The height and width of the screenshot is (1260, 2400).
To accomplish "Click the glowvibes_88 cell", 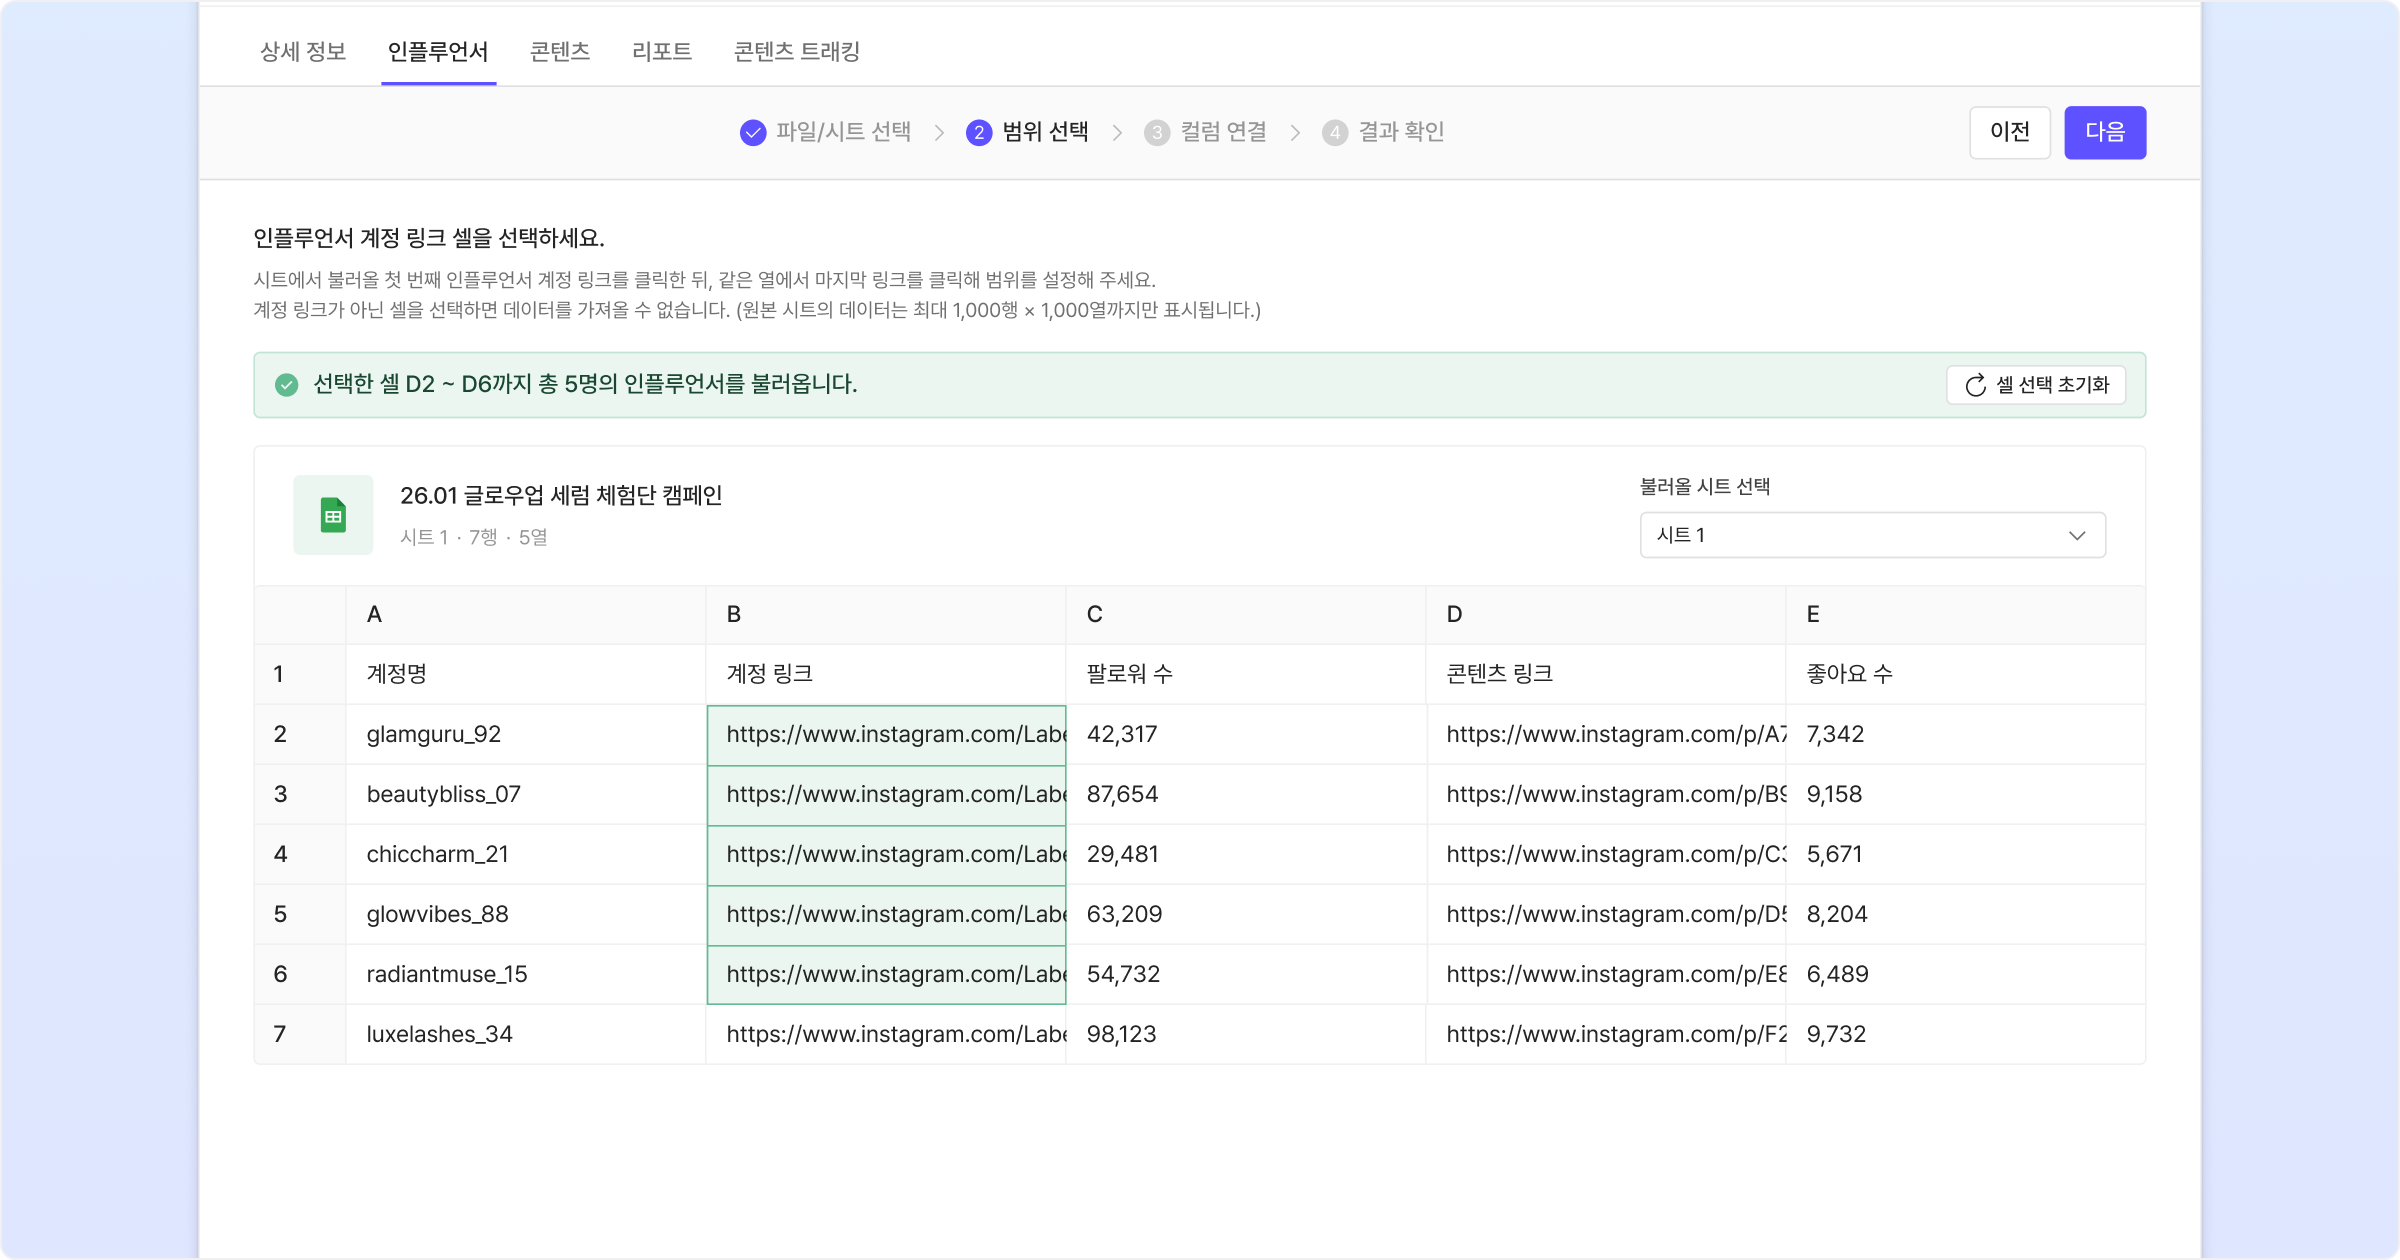I will coord(526,914).
